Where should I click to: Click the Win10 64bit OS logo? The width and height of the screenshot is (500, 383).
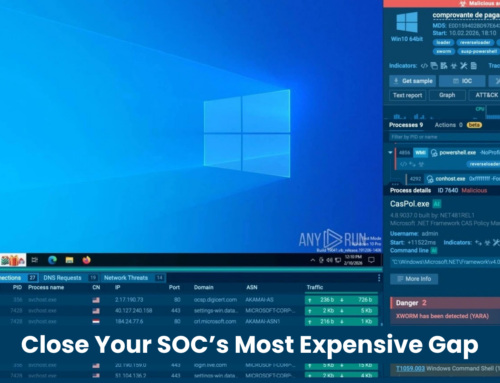pyautogui.click(x=407, y=23)
